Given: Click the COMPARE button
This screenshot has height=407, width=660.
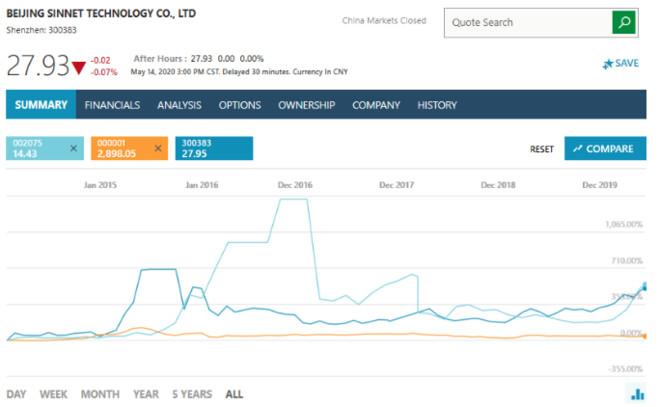Looking at the screenshot, I should 605,148.
